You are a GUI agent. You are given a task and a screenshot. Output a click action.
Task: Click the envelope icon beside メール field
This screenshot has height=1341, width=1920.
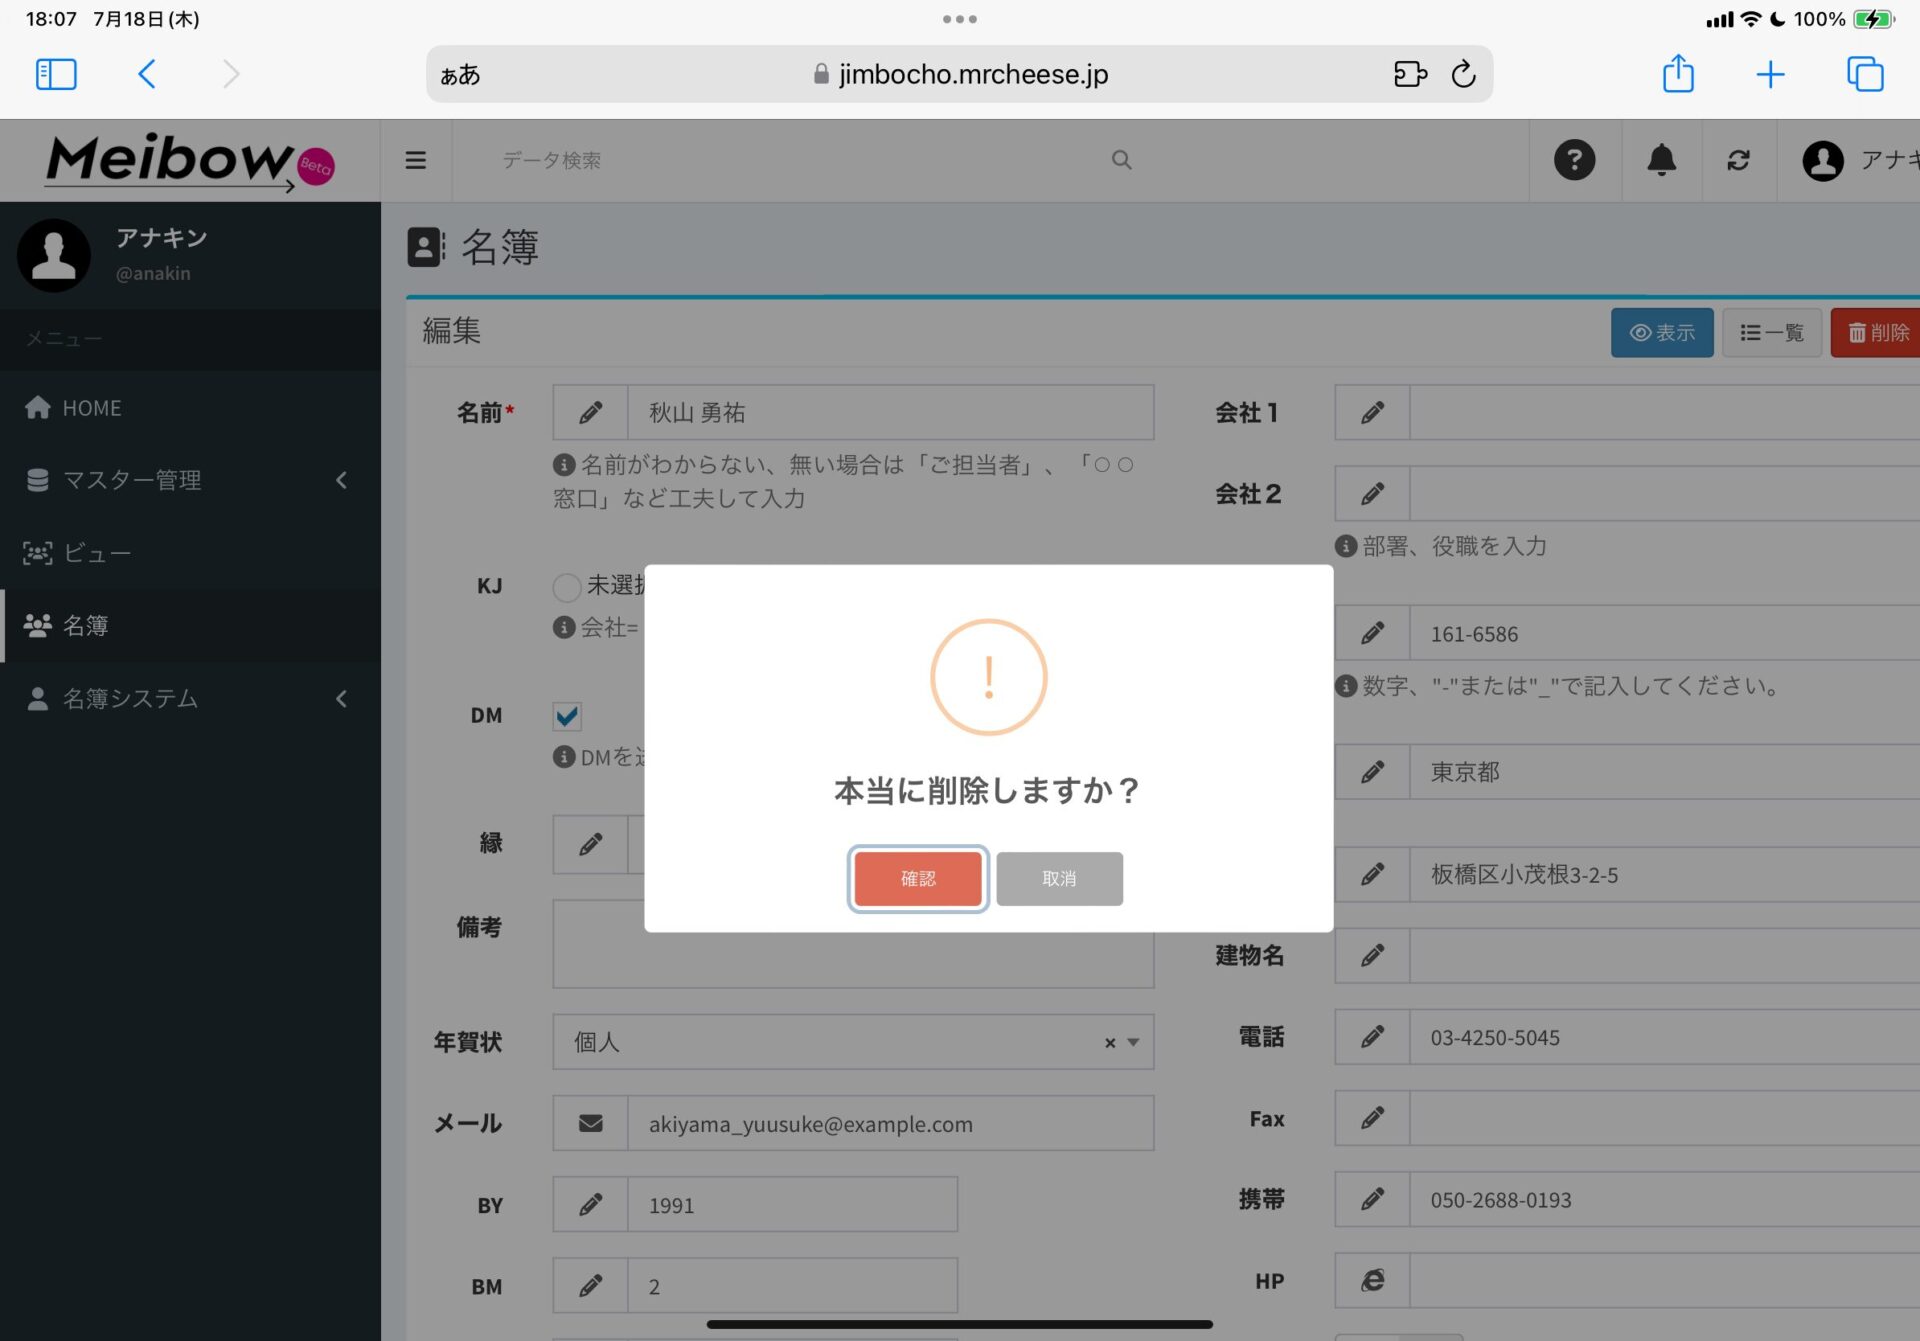pos(590,1123)
